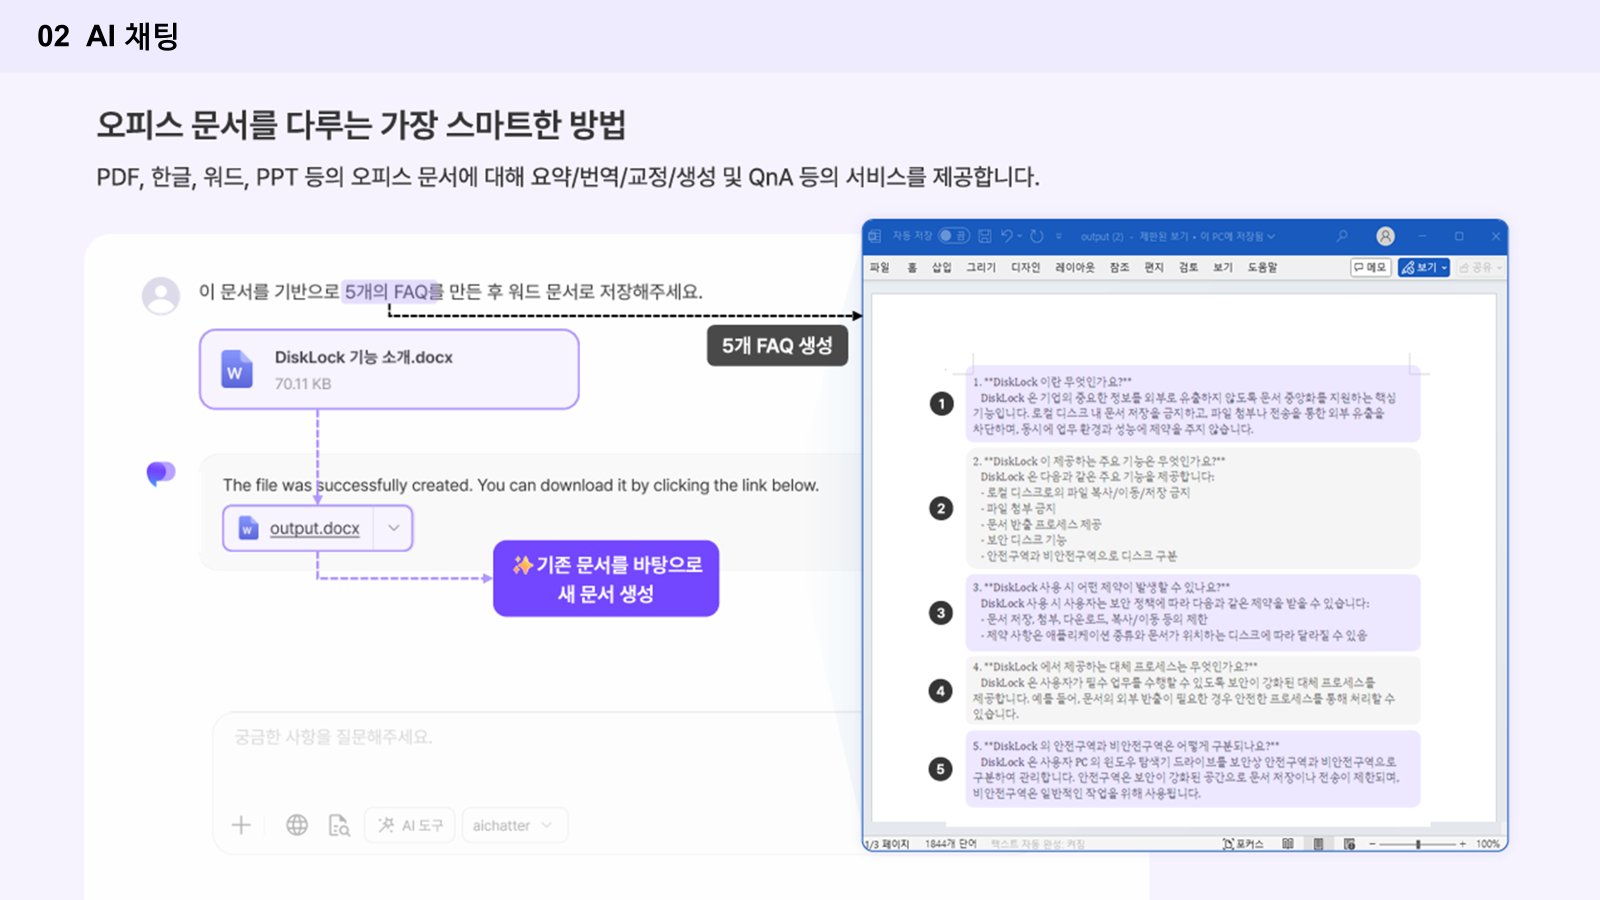The width and height of the screenshot is (1600, 900).
Task: Toggle the AI 도구 button
Action: [x=410, y=825]
